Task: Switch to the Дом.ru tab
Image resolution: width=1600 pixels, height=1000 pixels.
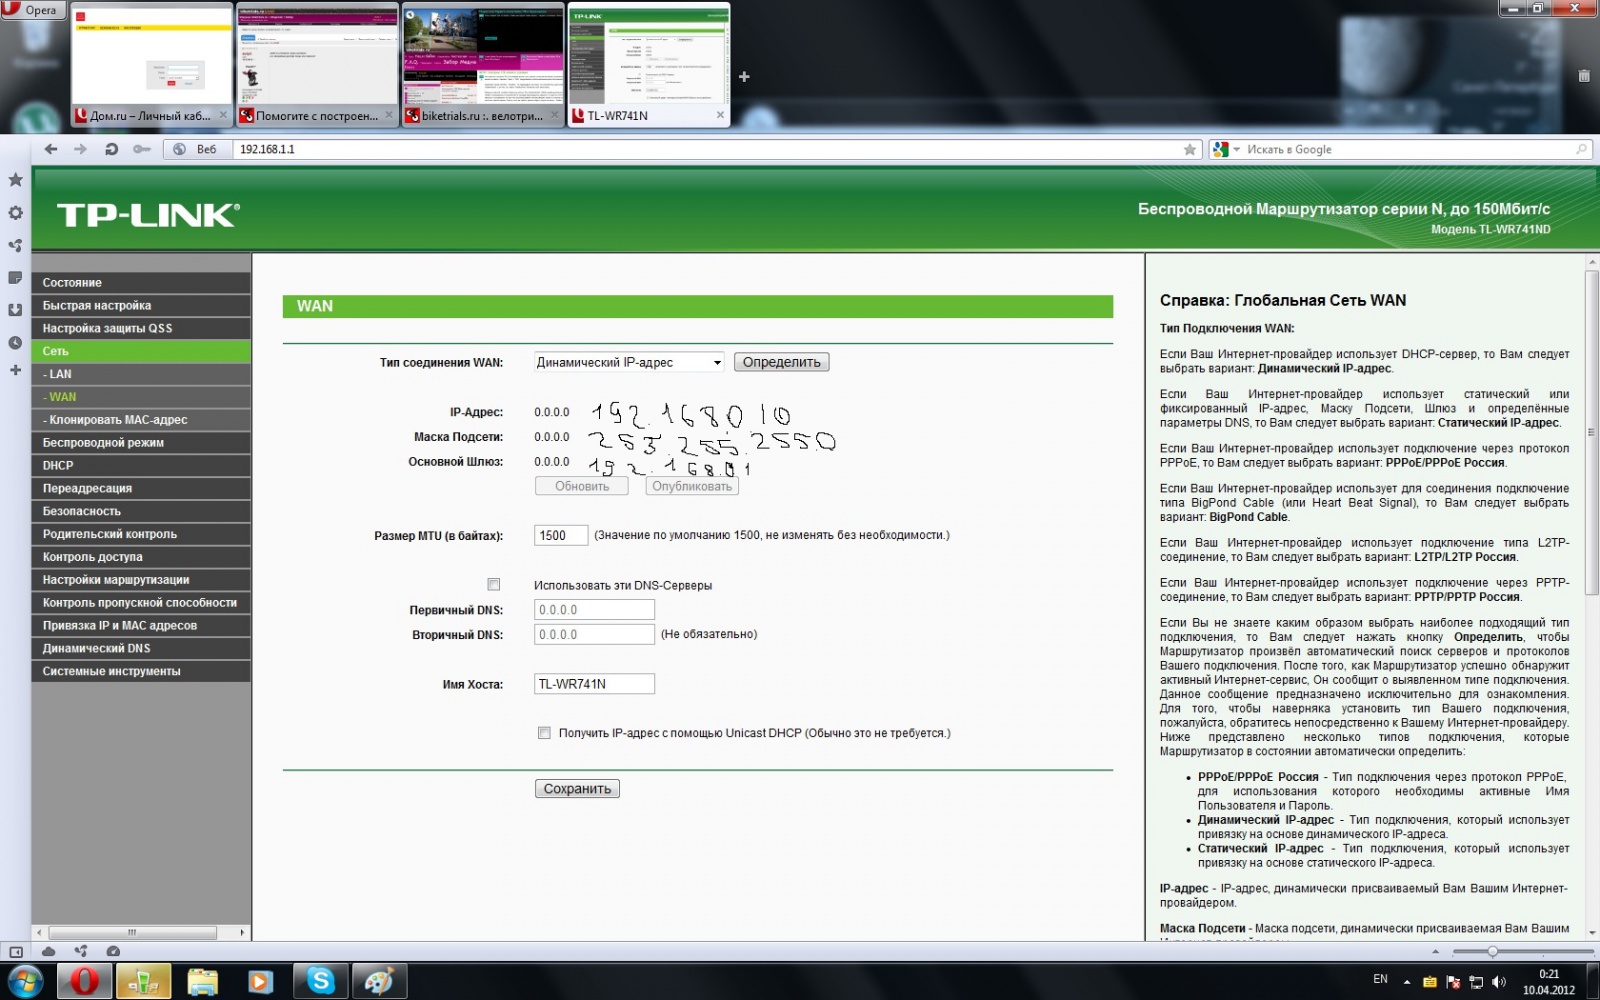Action: (x=151, y=116)
